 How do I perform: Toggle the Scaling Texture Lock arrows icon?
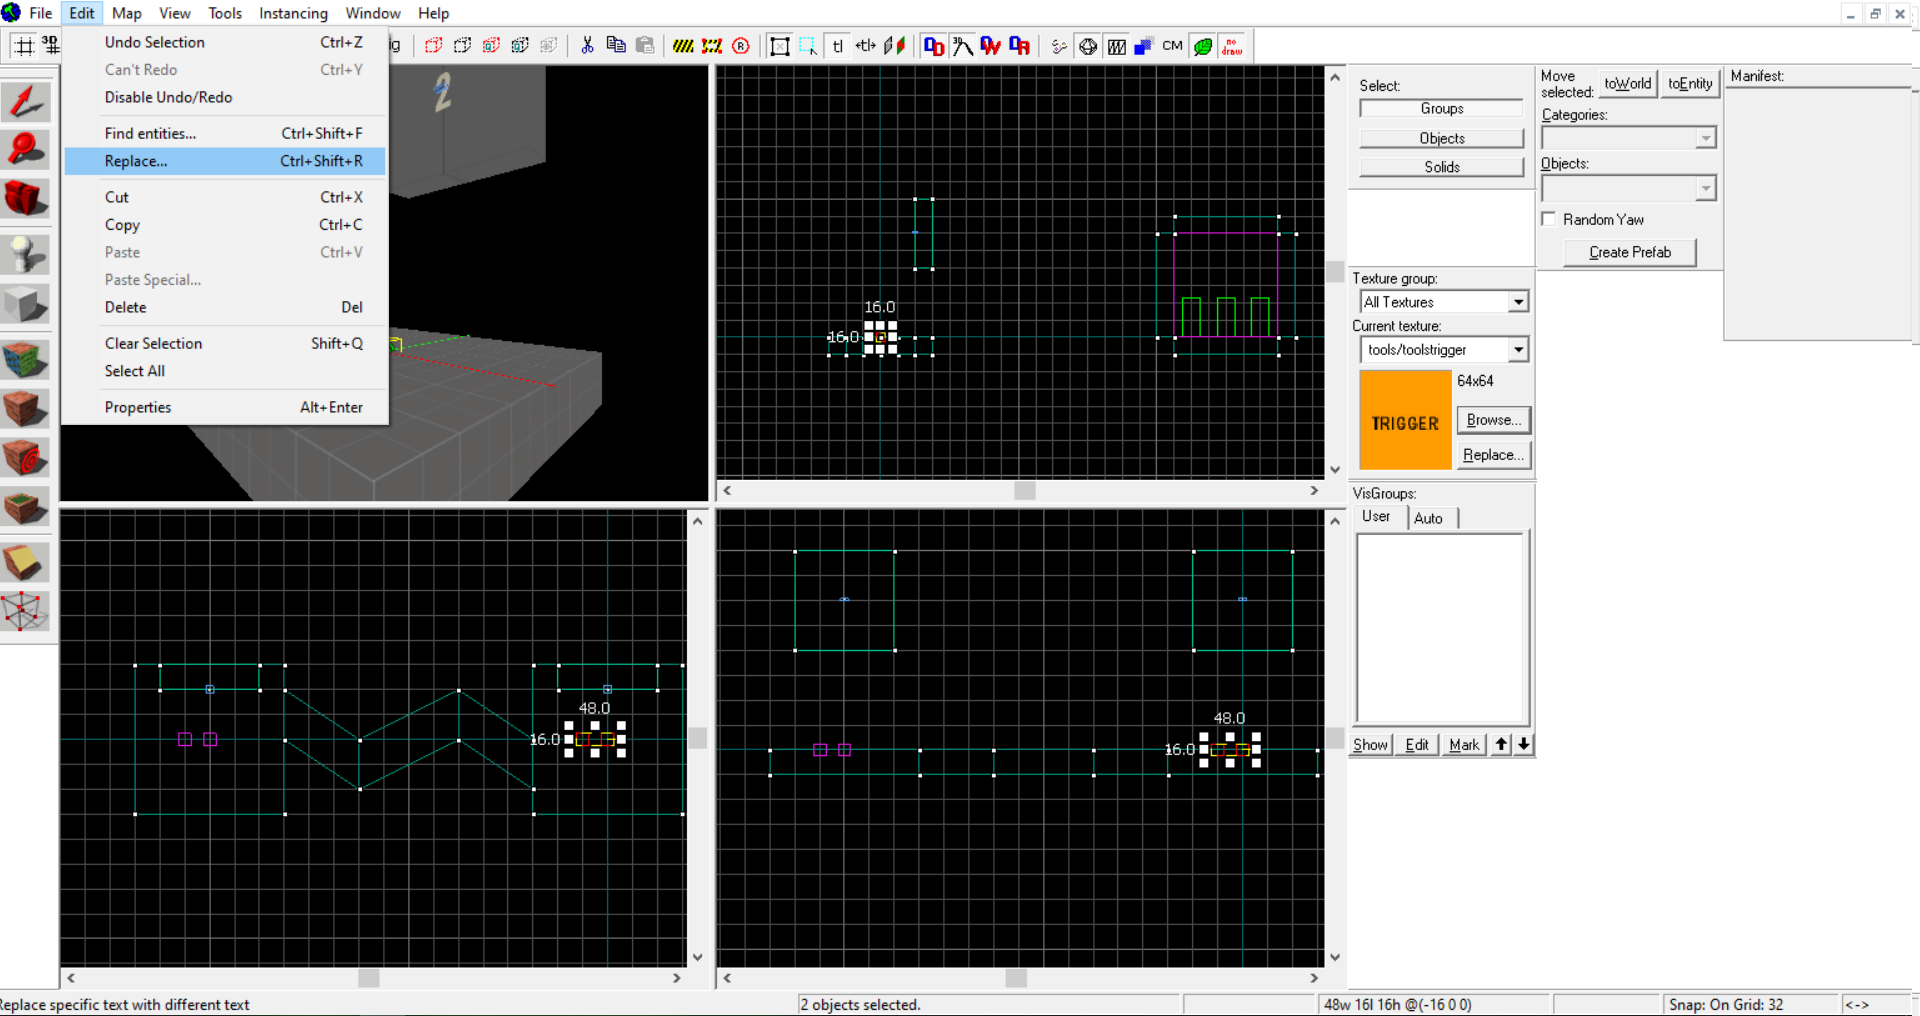866,46
